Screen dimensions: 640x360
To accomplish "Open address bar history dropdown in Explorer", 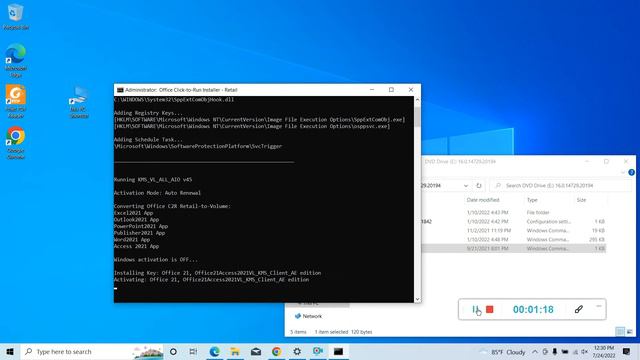I will (466, 186).
